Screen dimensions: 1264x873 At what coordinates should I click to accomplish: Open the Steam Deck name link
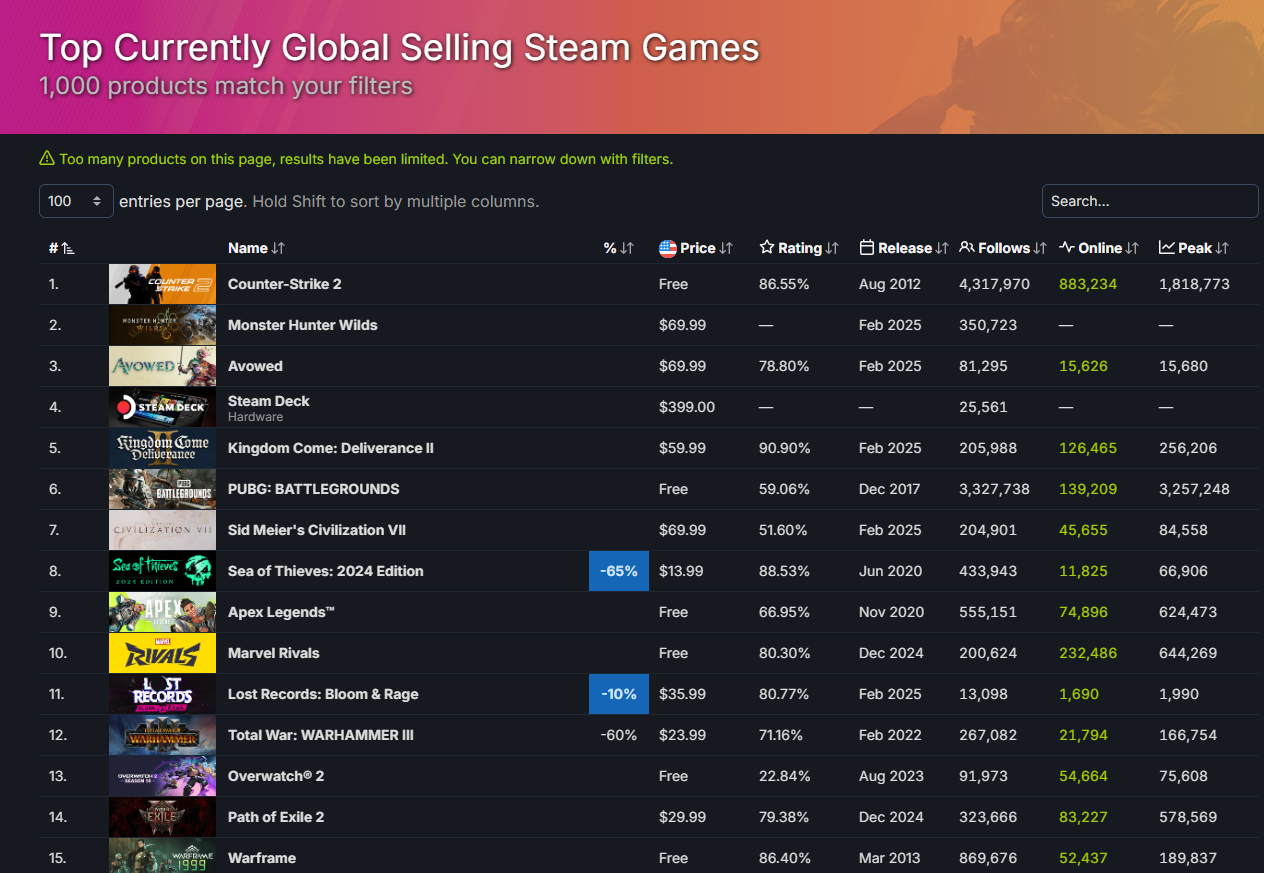269,401
